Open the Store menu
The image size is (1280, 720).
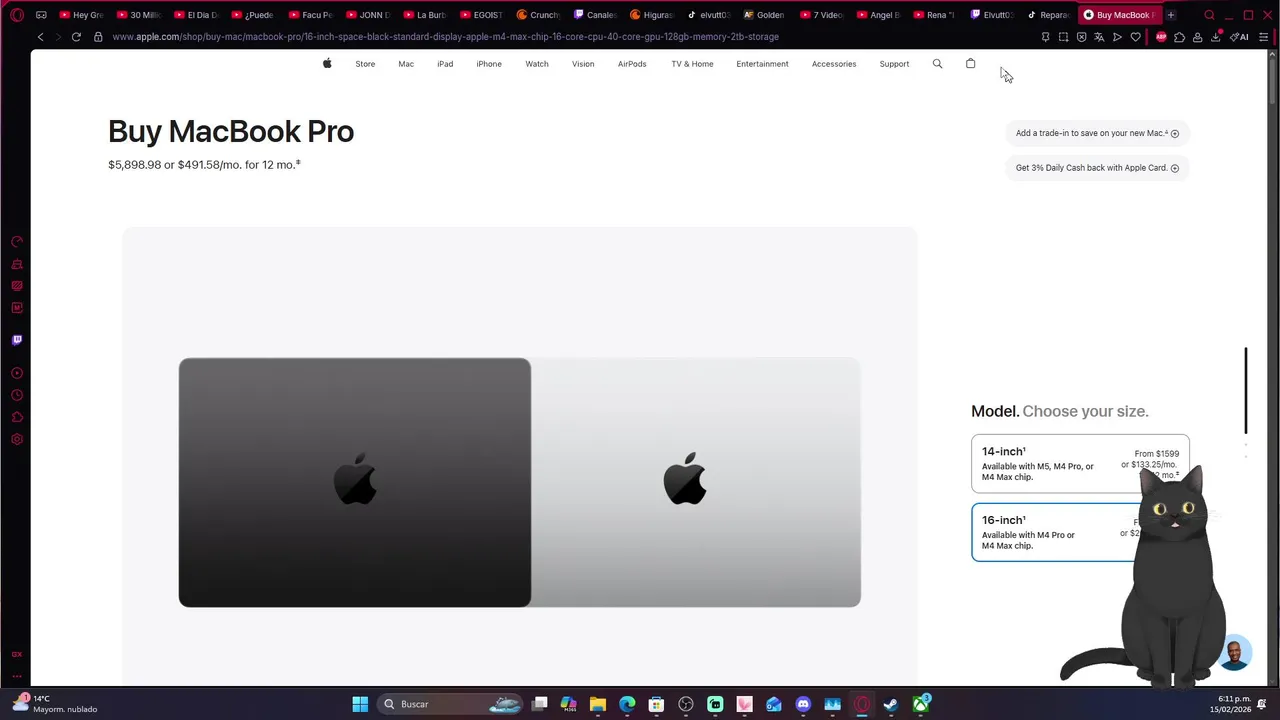click(365, 64)
